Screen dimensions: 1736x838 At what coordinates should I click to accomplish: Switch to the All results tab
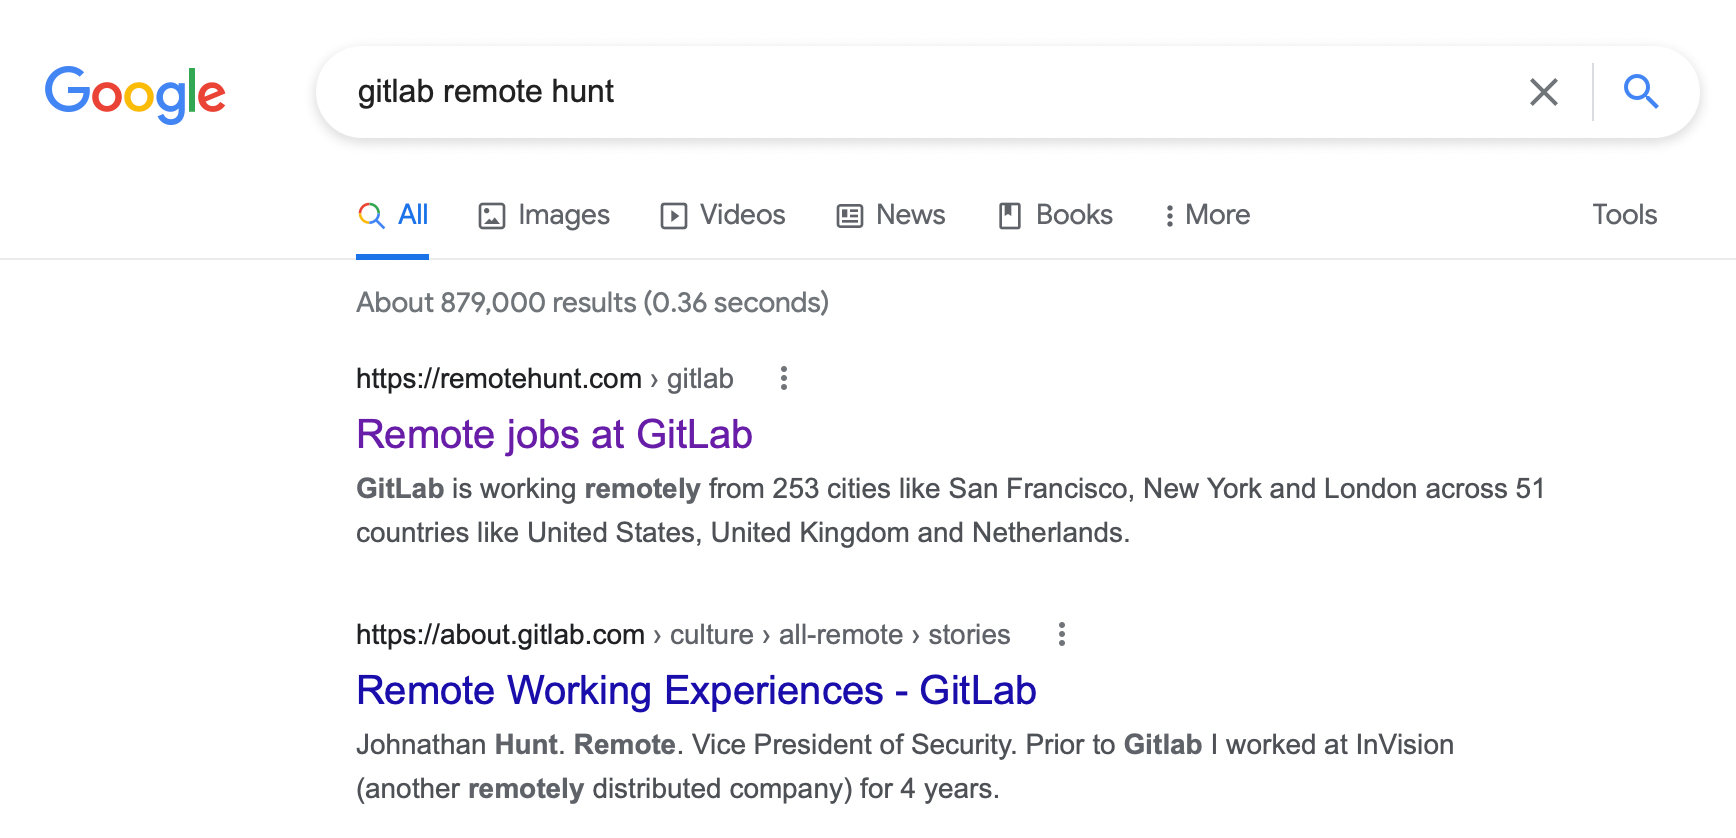393,215
